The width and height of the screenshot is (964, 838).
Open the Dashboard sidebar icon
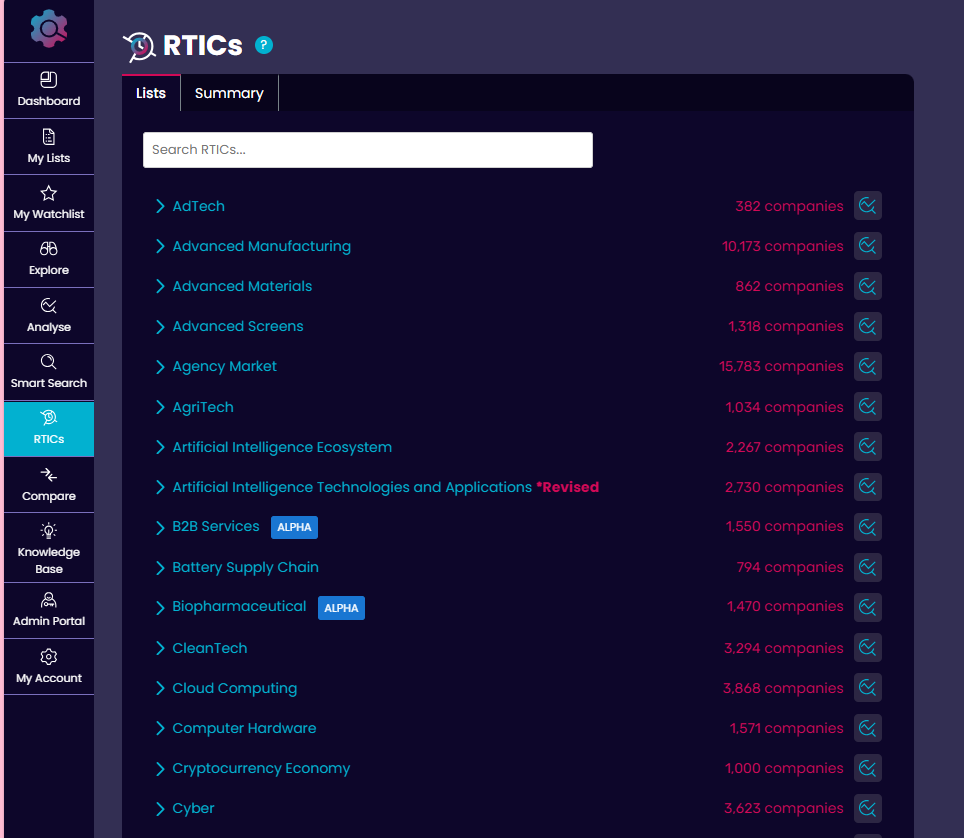pos(49,80)
